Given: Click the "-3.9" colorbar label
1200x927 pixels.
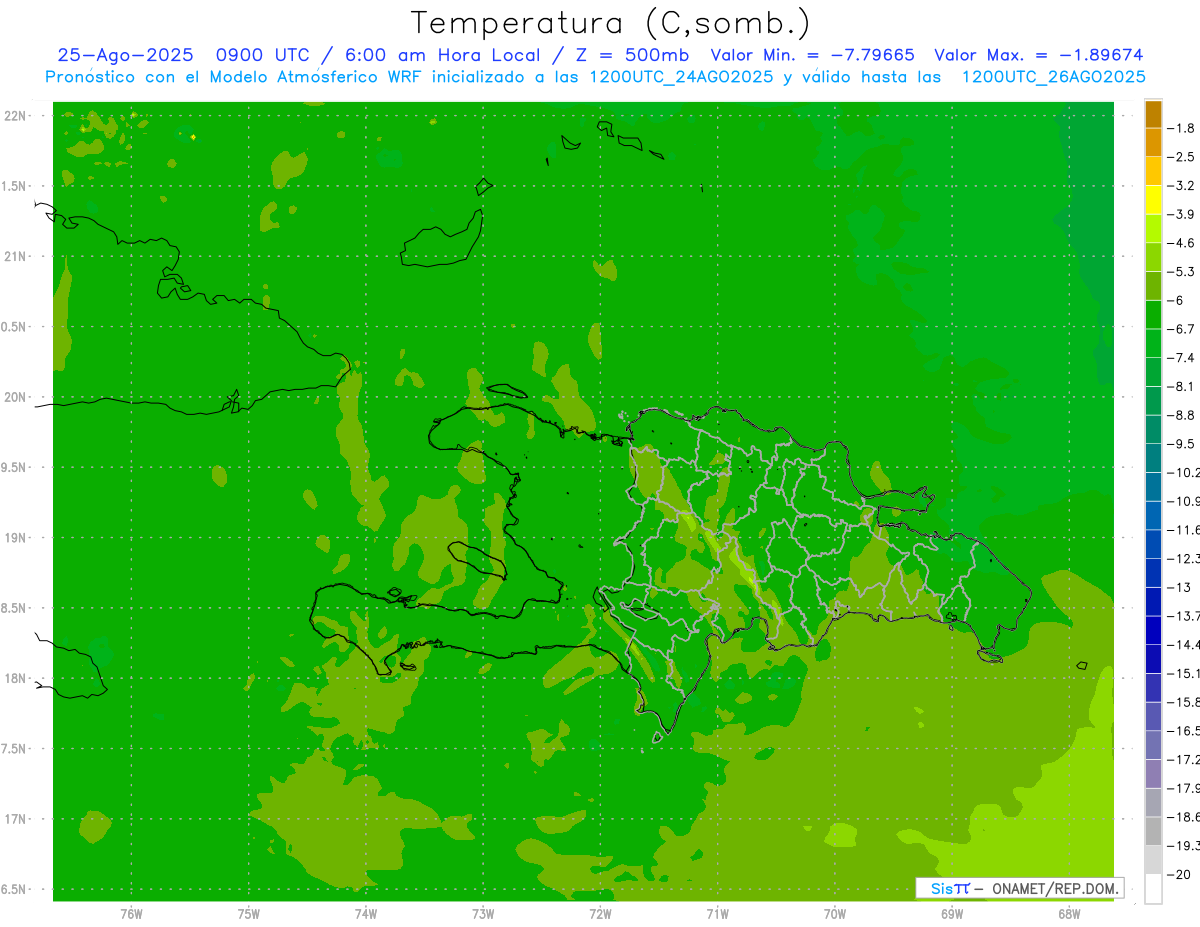Looking at the screenshot, I should coord(1182,214).
